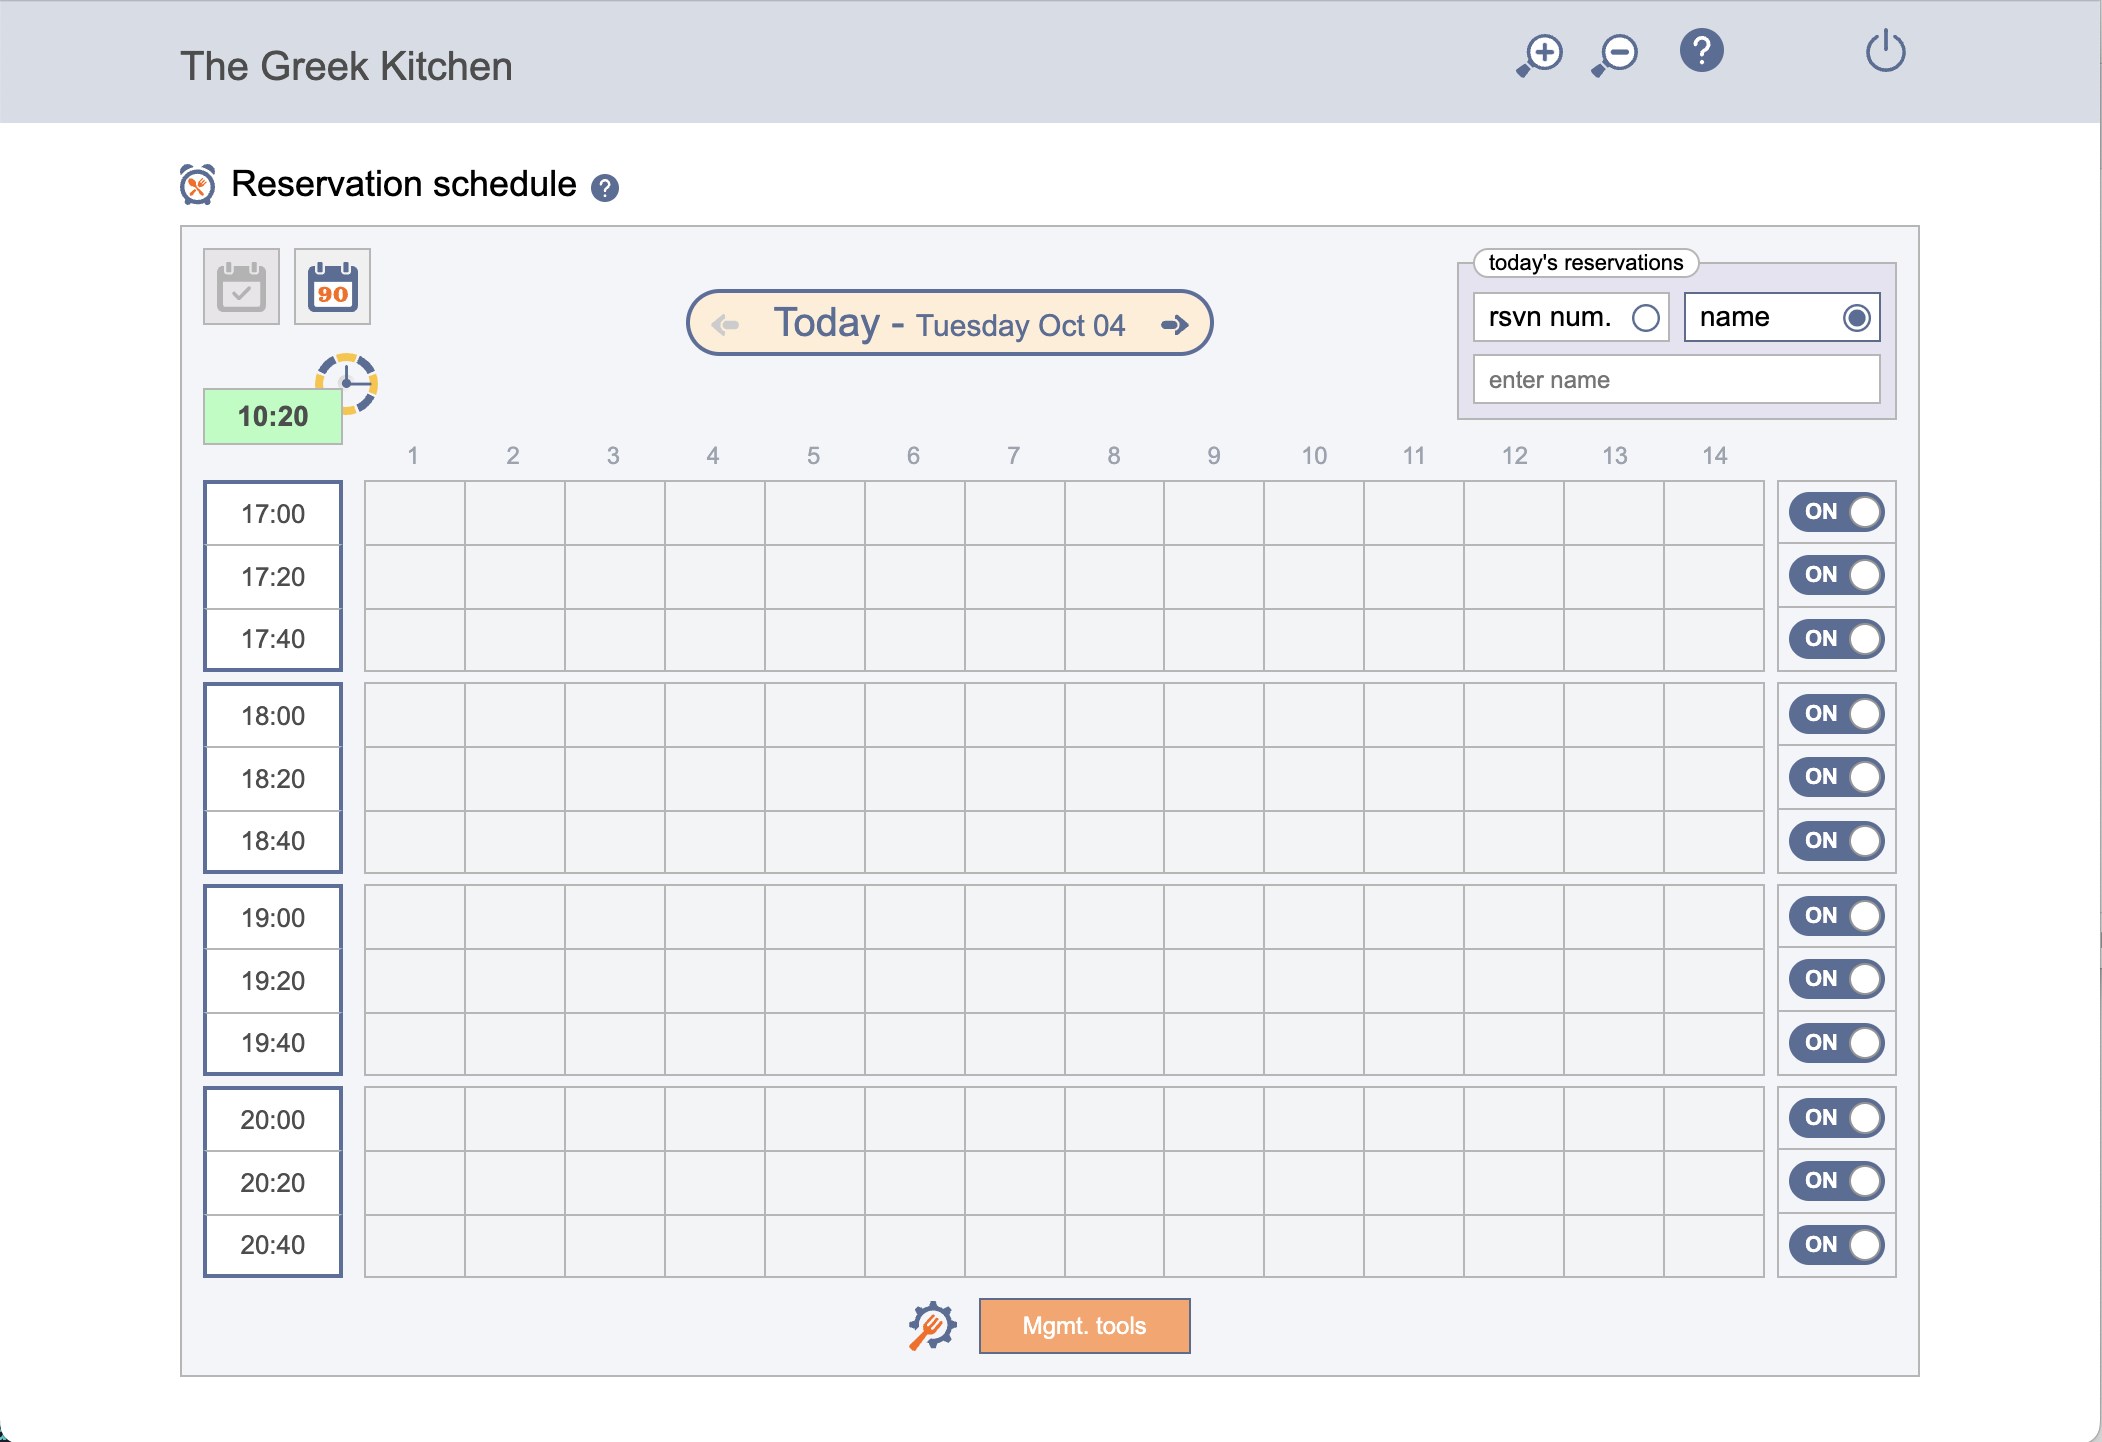Click the zoom out magnifier icon
The height and width of the screenshot is (1442, 2102).
[1614, 54]
